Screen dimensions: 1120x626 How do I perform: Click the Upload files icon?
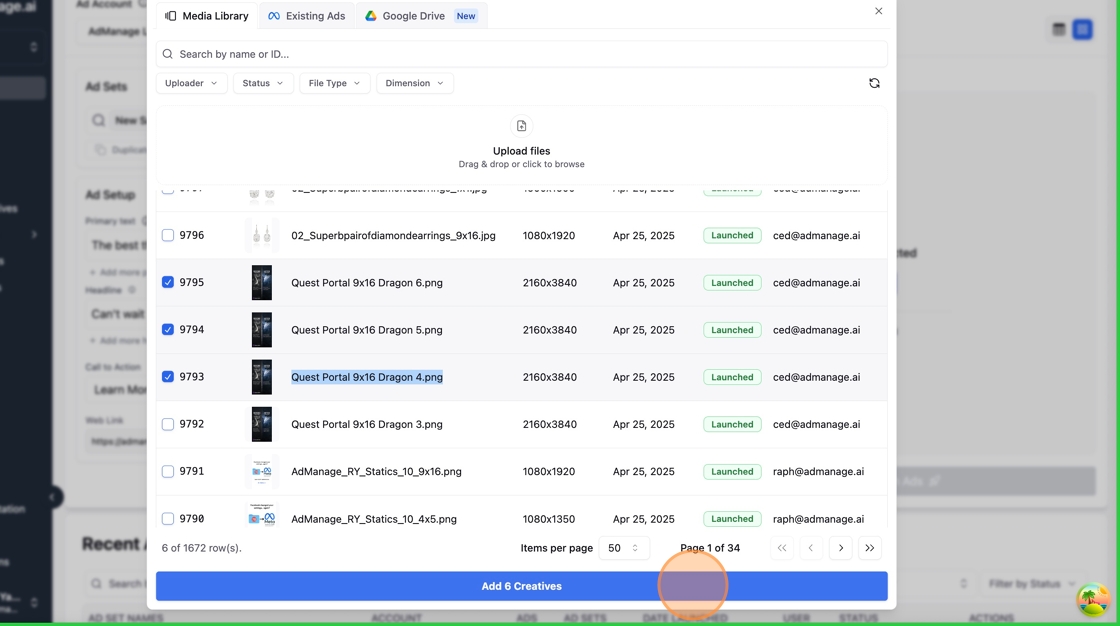point(521,126)
